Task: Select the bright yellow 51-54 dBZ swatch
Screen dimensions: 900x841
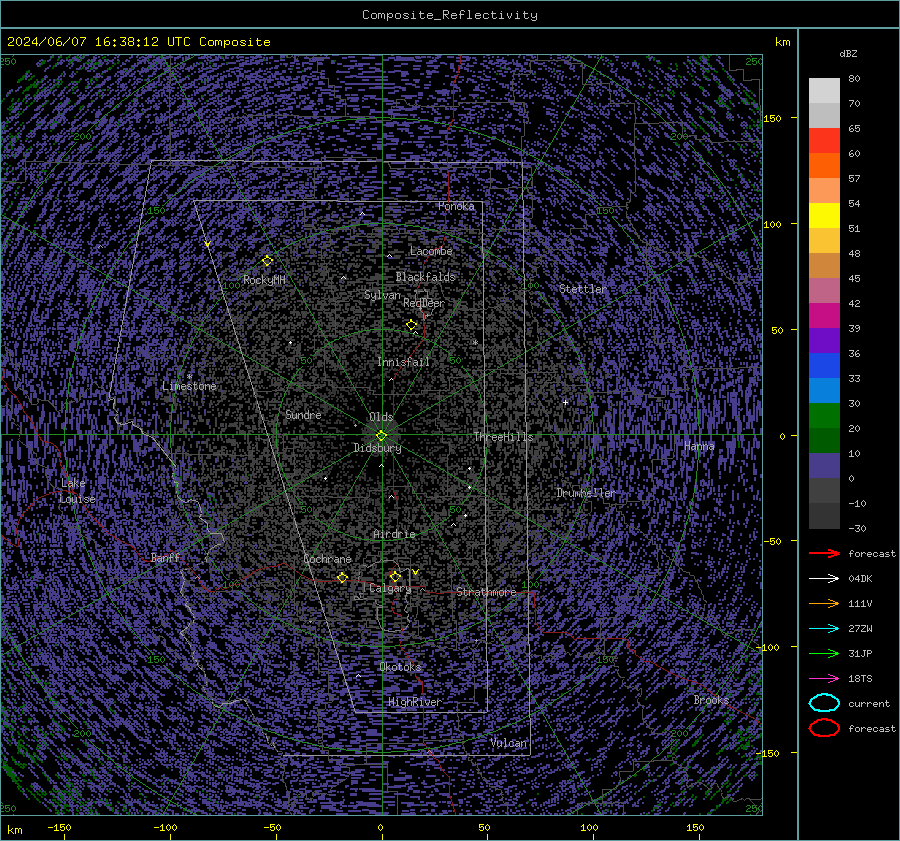Action: (824, 216)
